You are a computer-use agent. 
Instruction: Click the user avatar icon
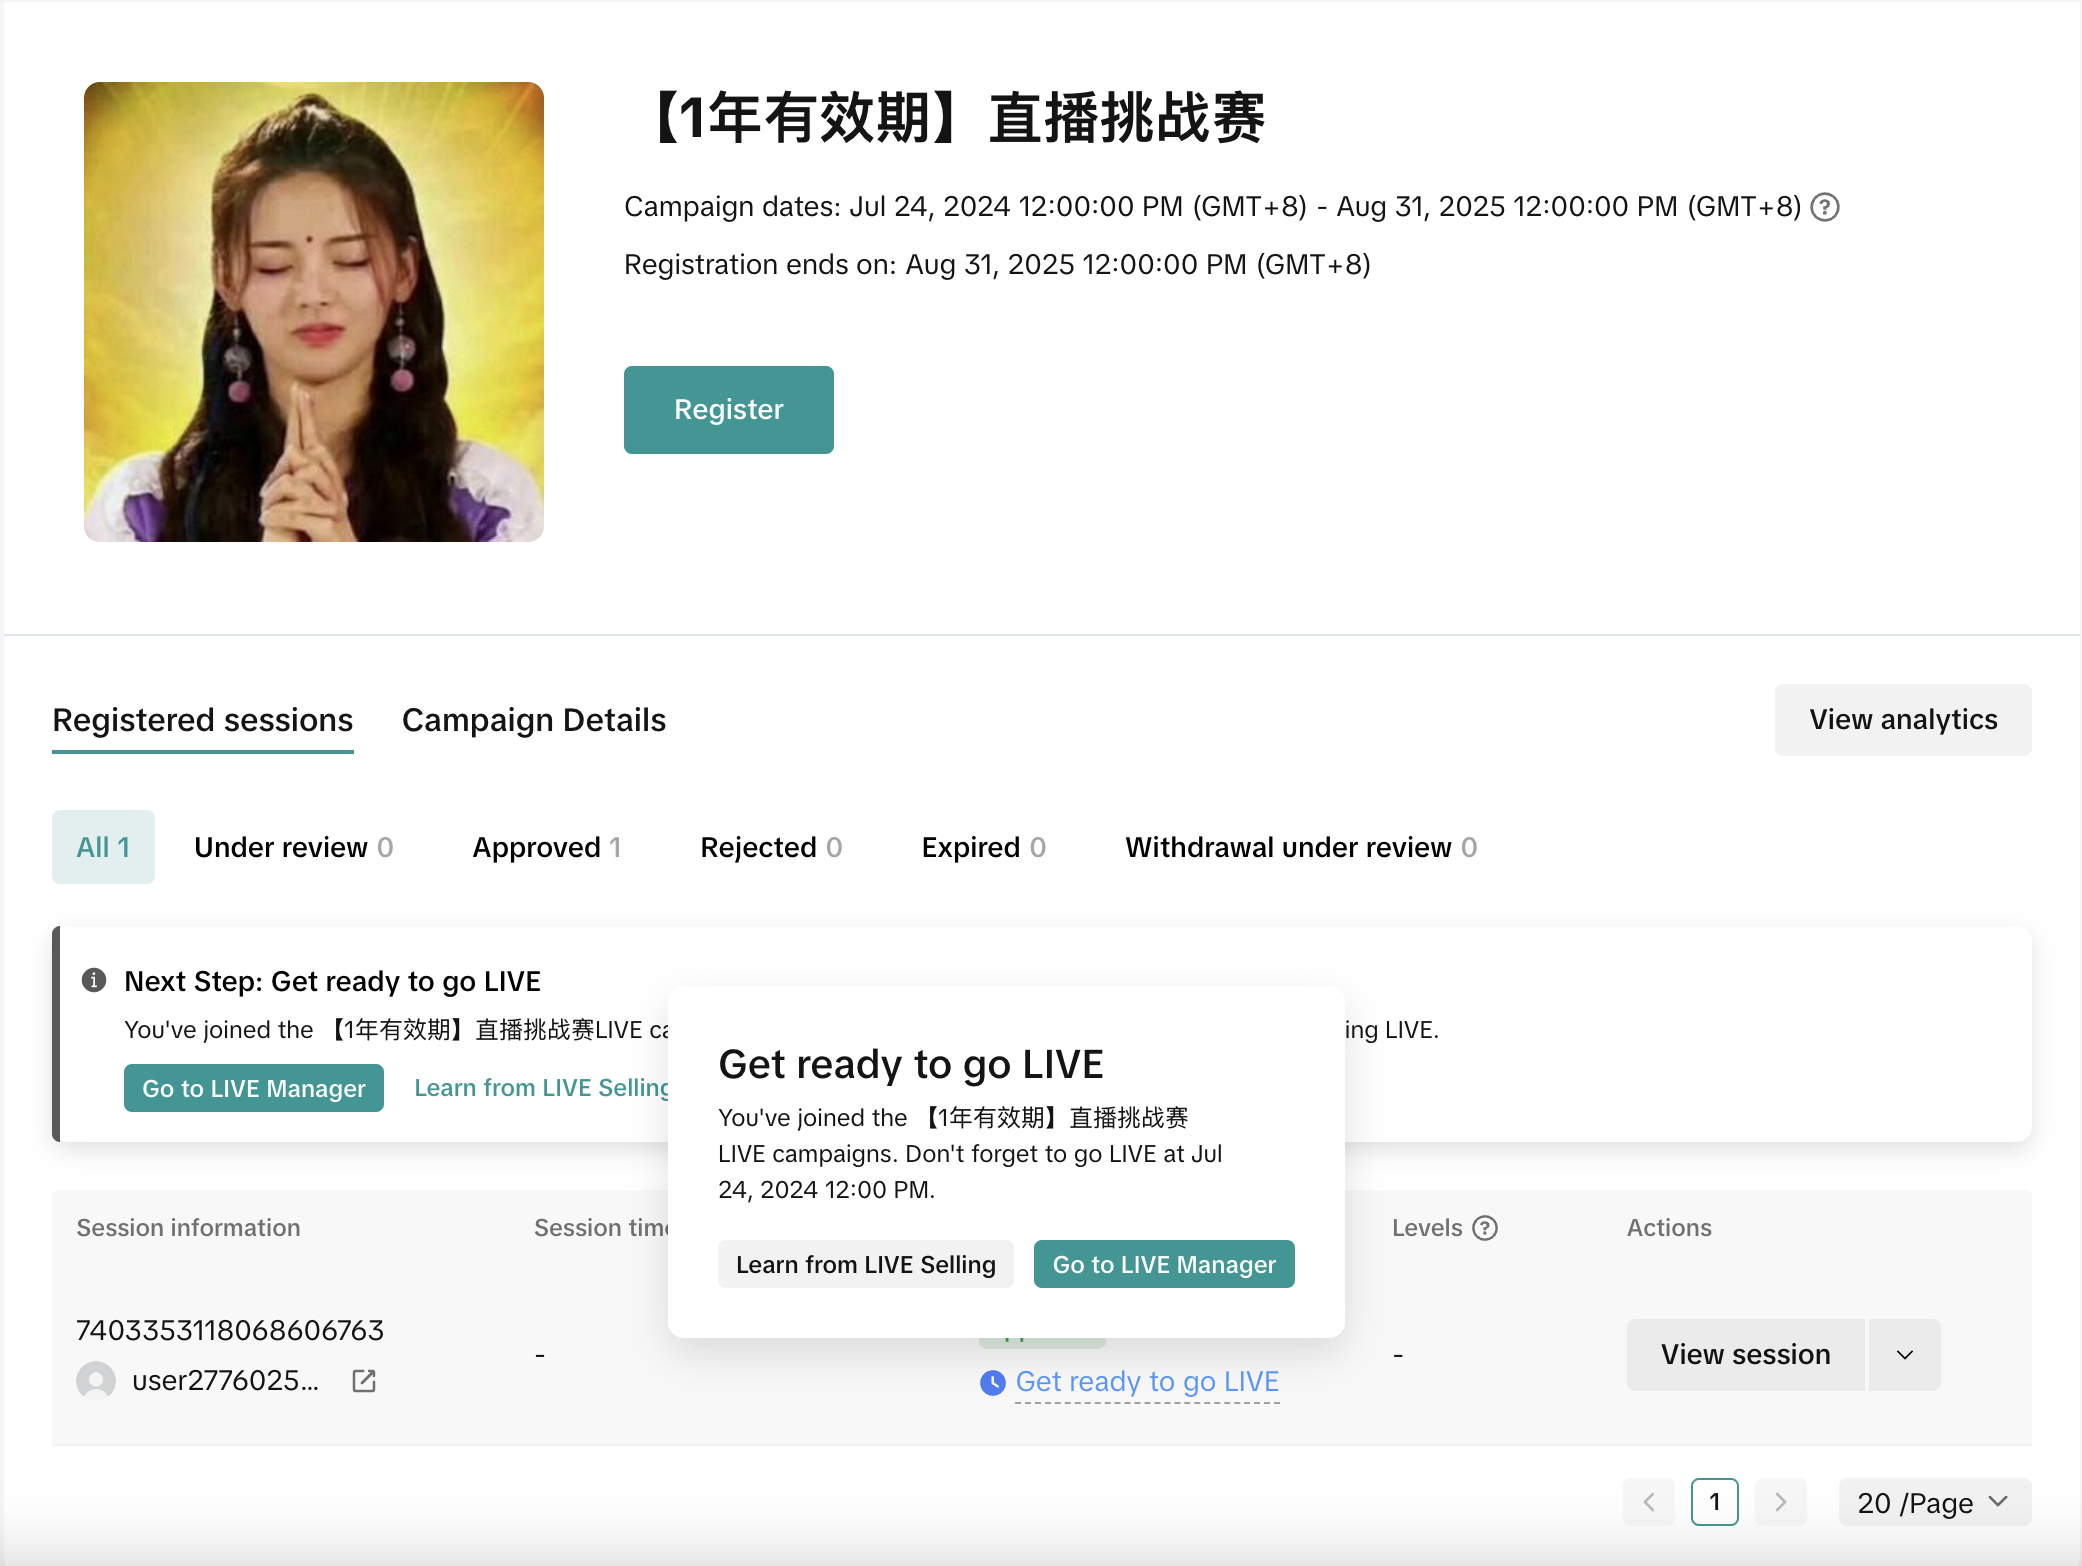[x=96, y=1381]
